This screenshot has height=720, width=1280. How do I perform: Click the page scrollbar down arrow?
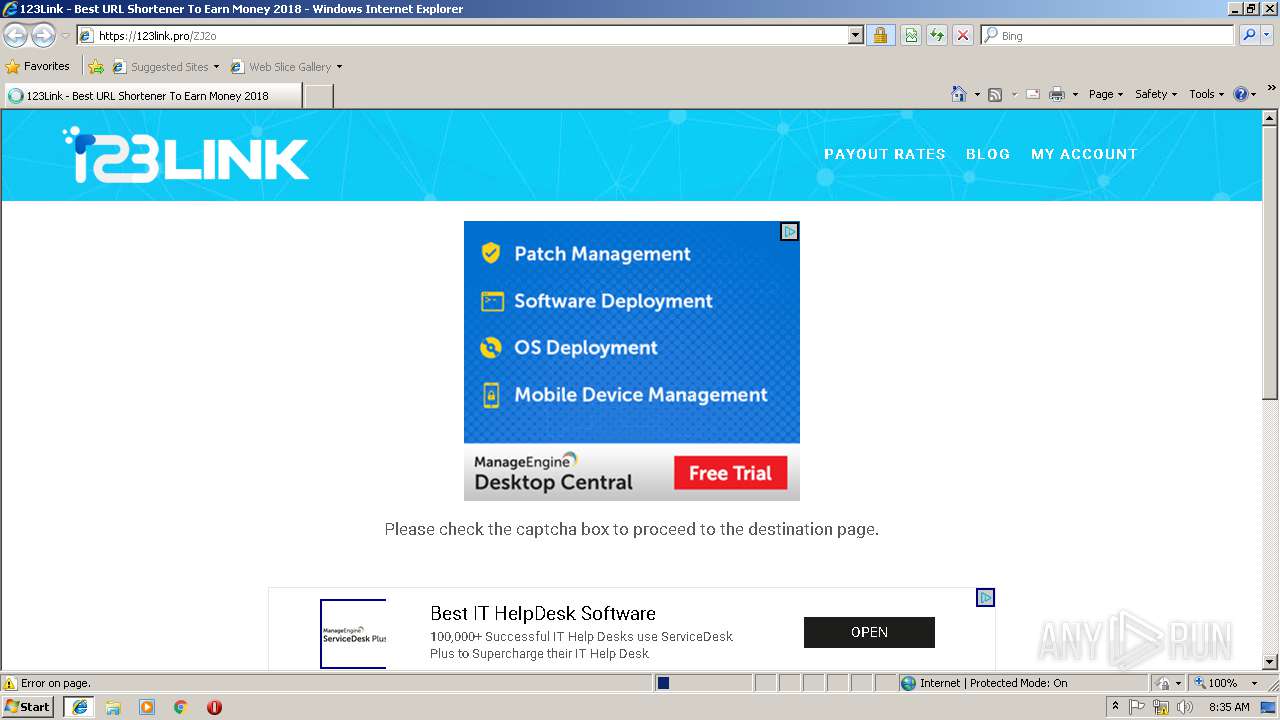(1270, 661)
